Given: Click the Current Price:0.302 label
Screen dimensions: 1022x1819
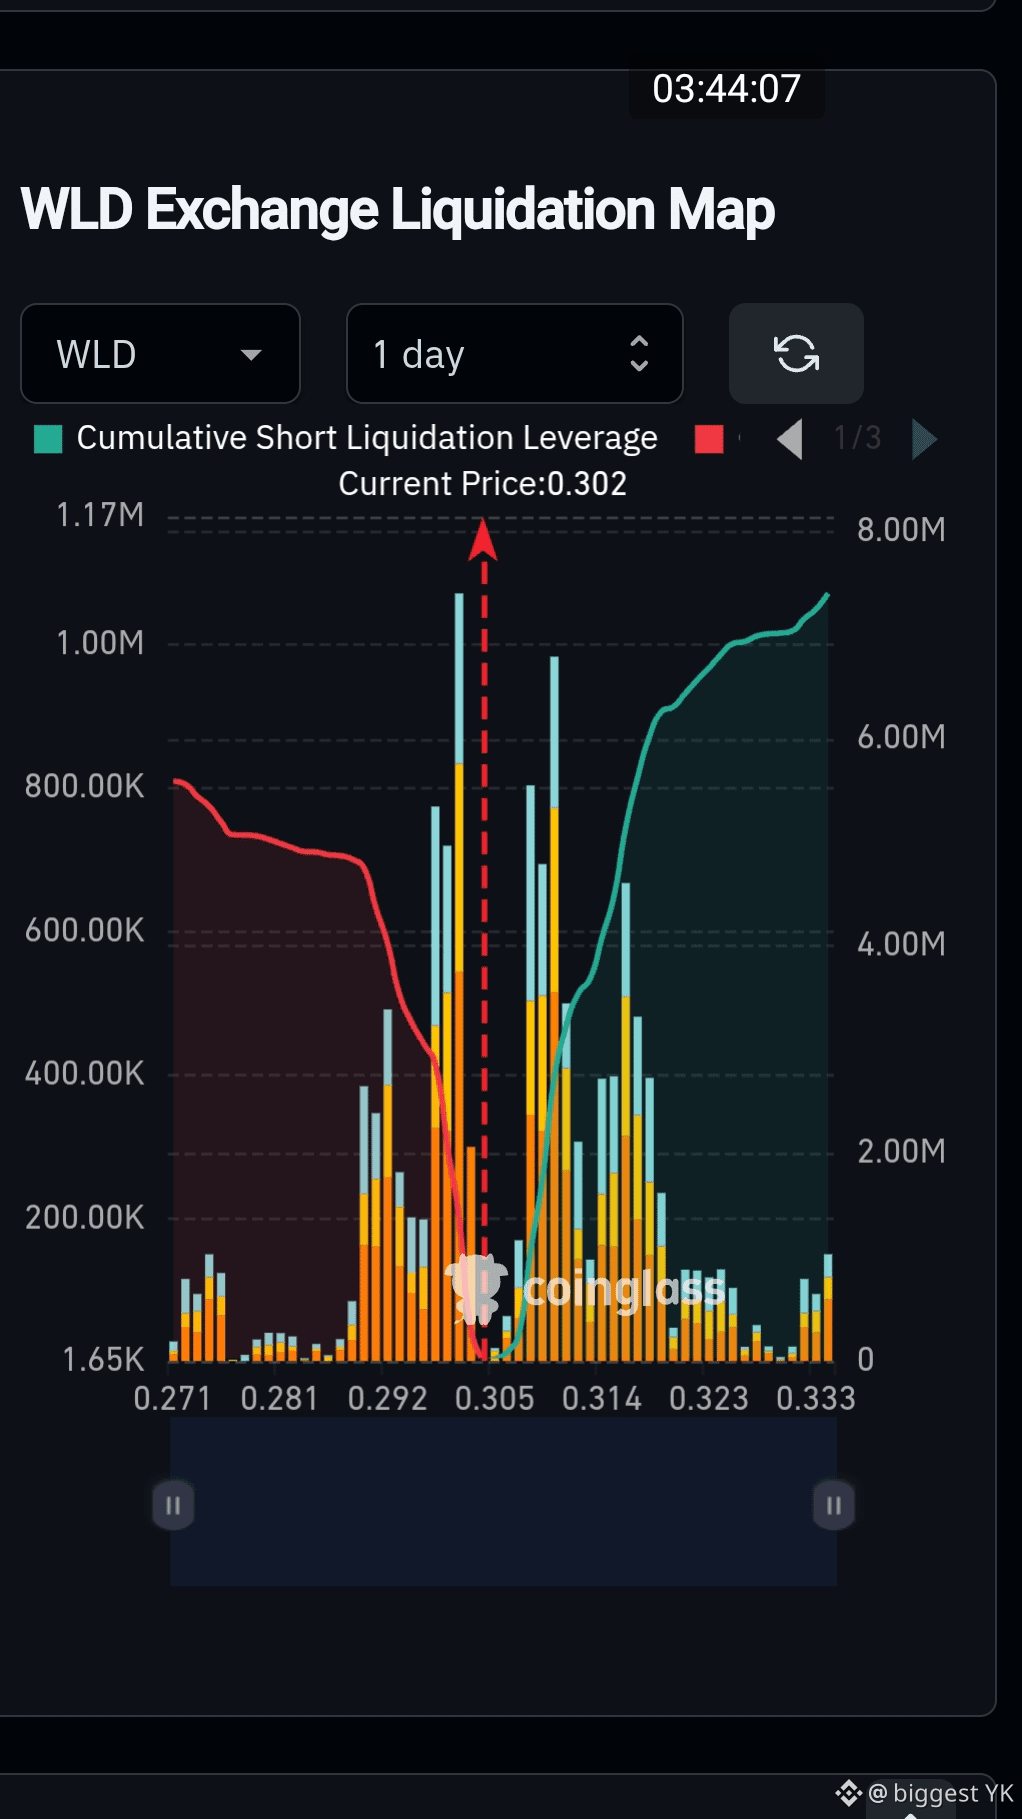Looking at the screenshot, I should point(482,484).
